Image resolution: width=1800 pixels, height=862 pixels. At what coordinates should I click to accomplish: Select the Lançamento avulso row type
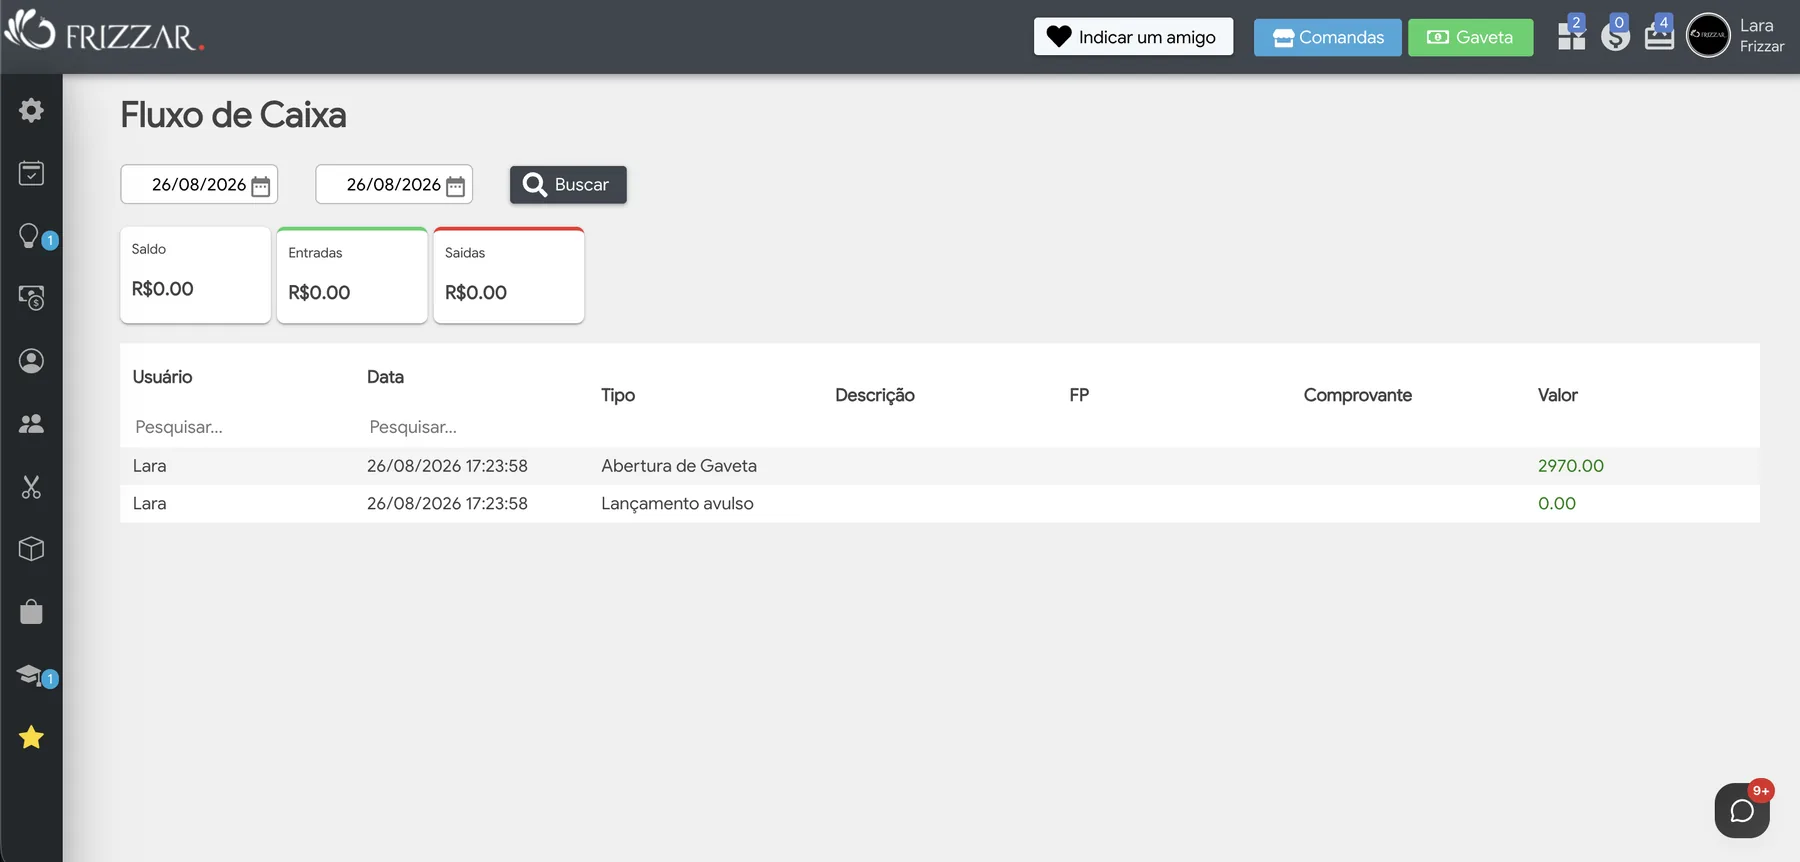point(677,504)
